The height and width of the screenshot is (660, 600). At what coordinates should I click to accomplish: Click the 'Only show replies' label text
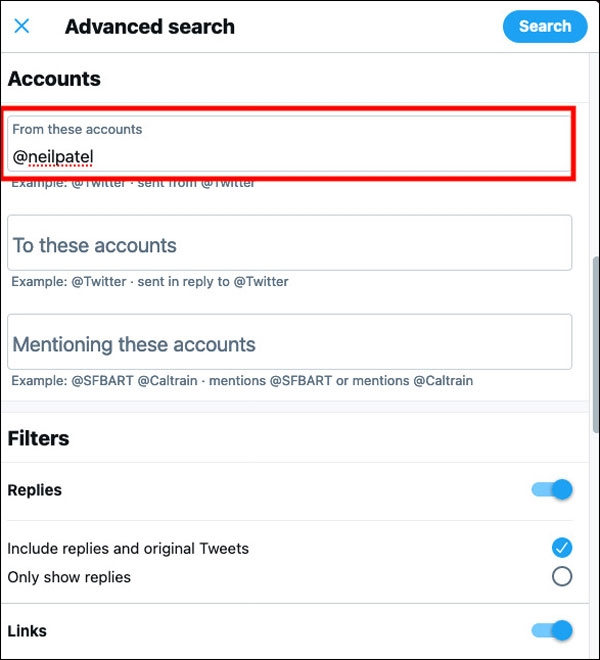[x=69, y=577]
